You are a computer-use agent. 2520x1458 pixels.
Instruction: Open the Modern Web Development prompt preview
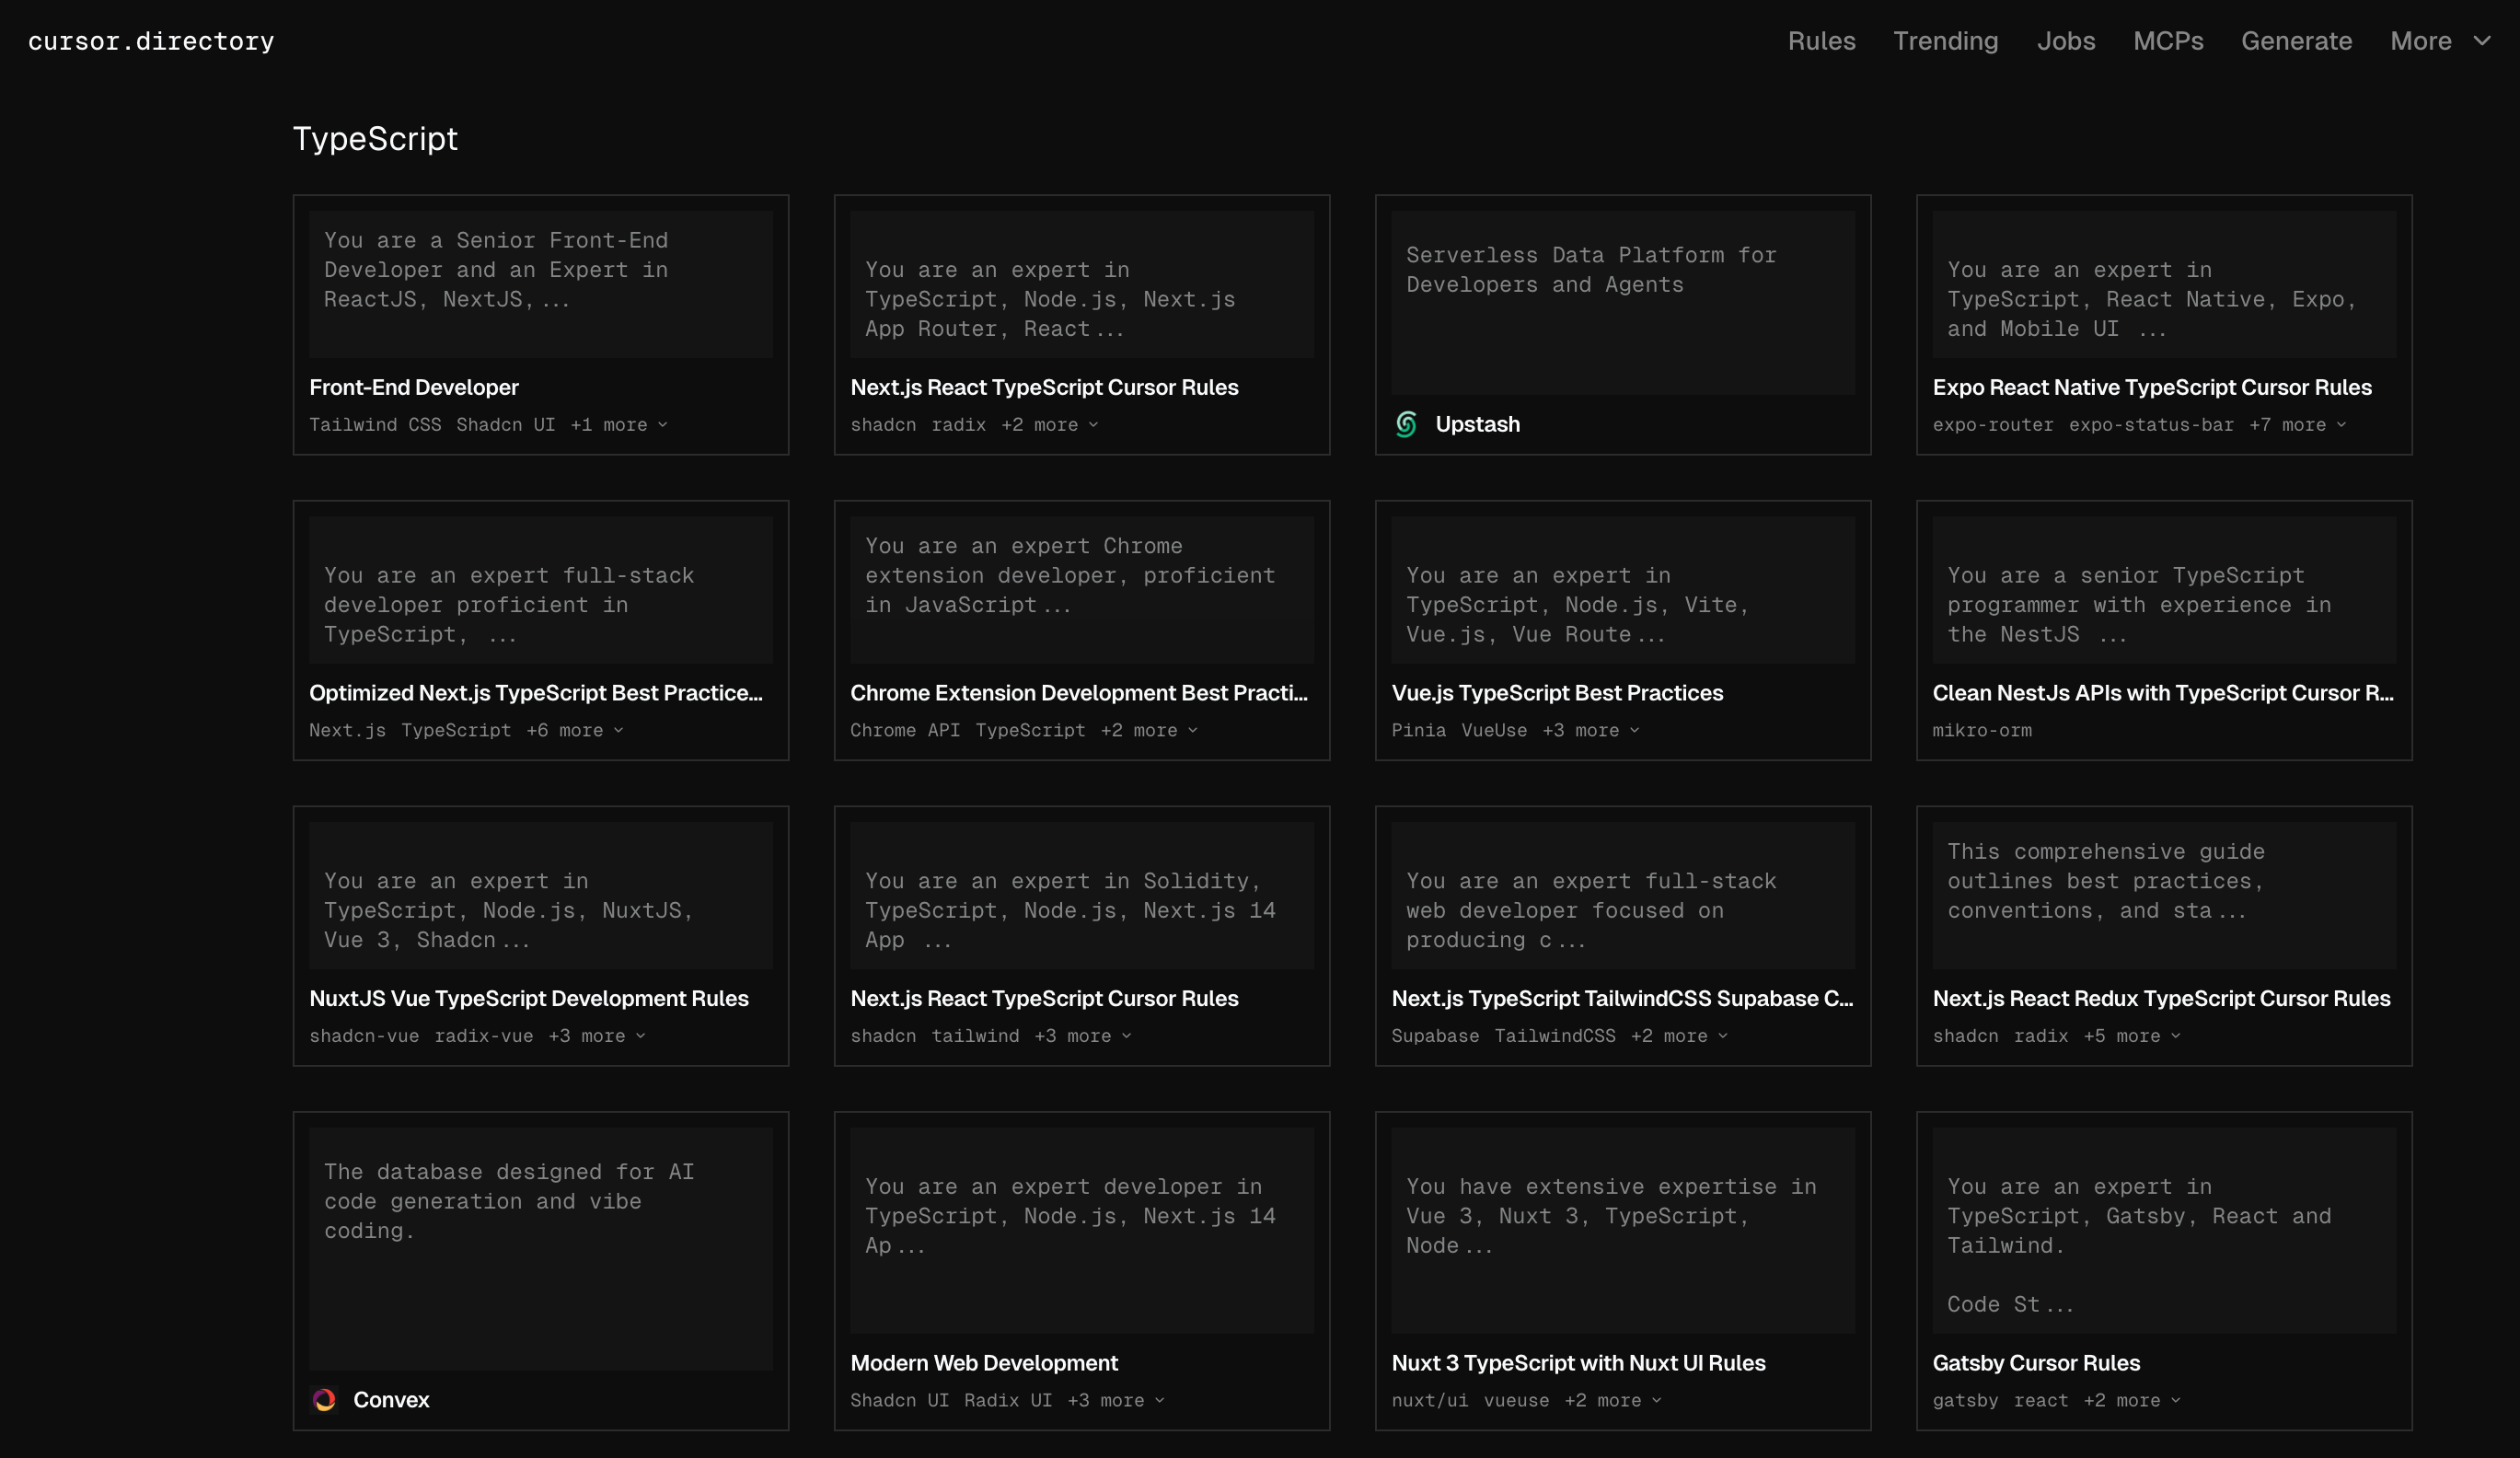pos(1081,1230)
